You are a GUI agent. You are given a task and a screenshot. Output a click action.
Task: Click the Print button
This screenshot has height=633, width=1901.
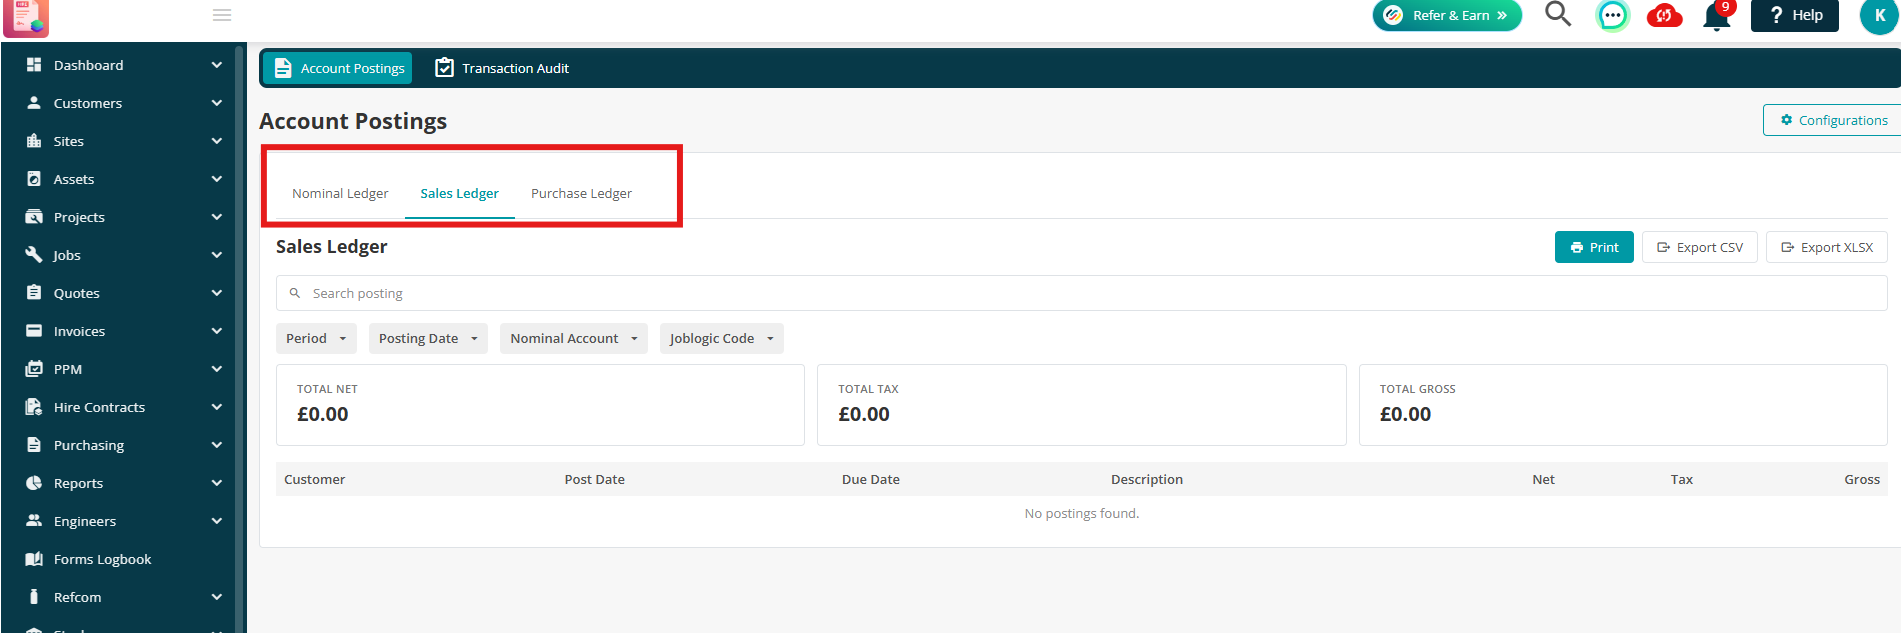click(1594, 247)
